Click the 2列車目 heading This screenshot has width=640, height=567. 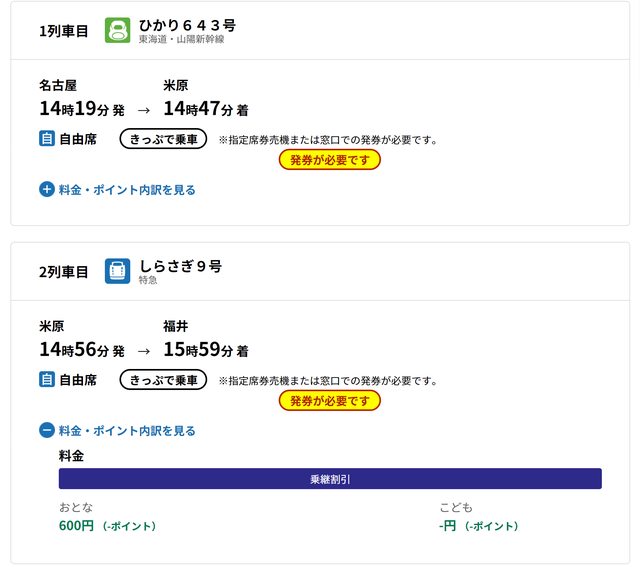pos(64,272)
